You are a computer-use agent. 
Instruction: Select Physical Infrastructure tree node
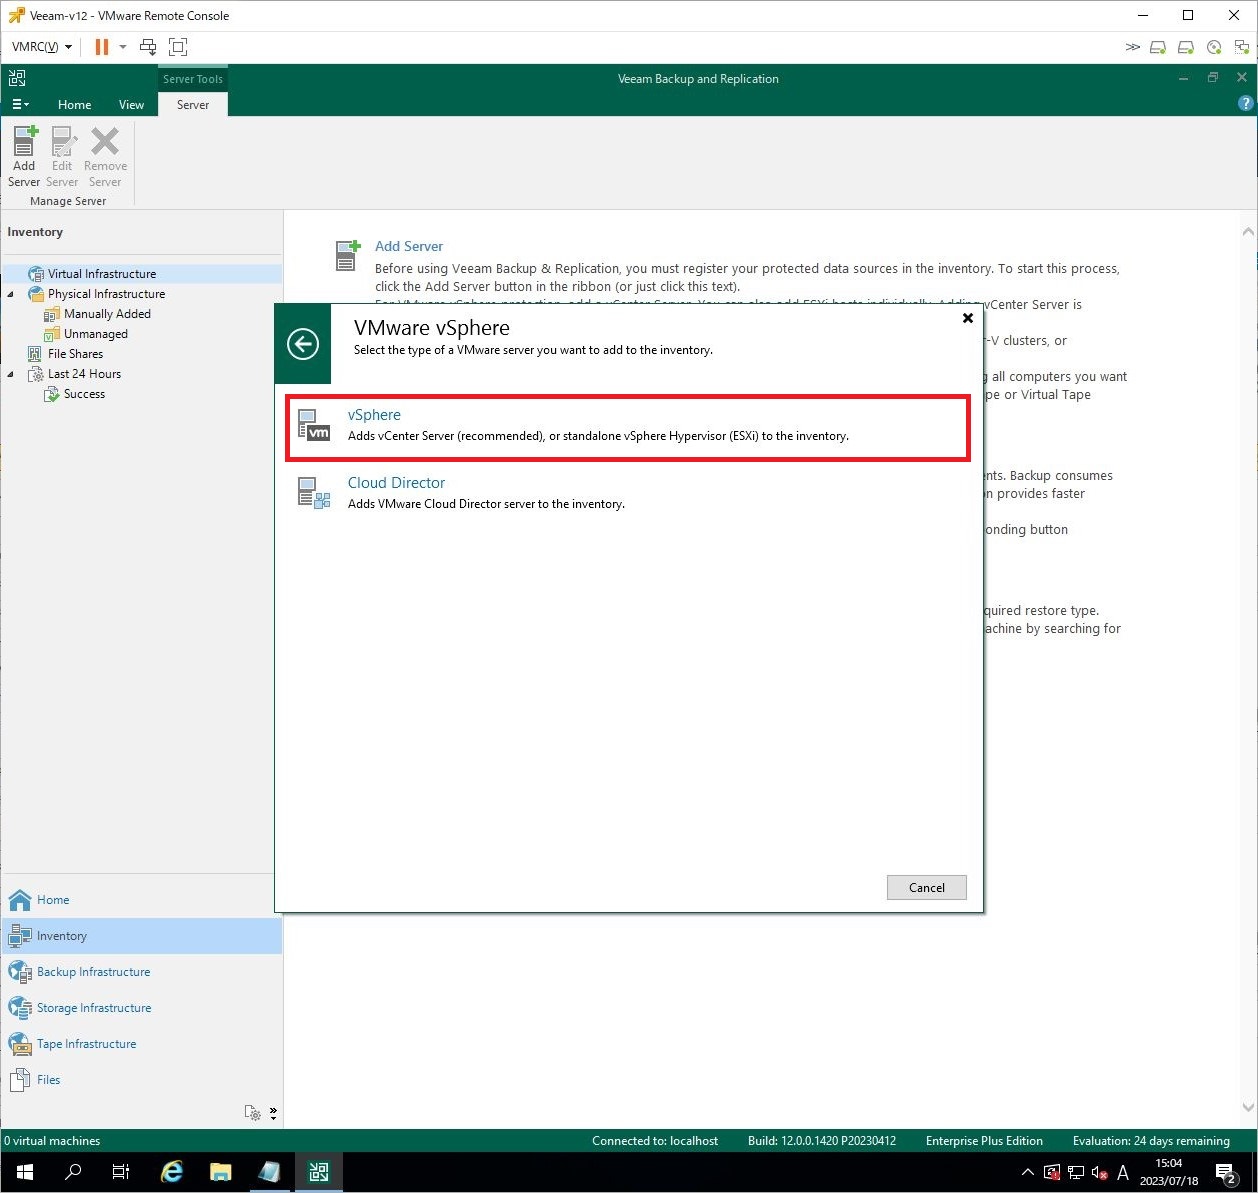[x=106, y=293]
